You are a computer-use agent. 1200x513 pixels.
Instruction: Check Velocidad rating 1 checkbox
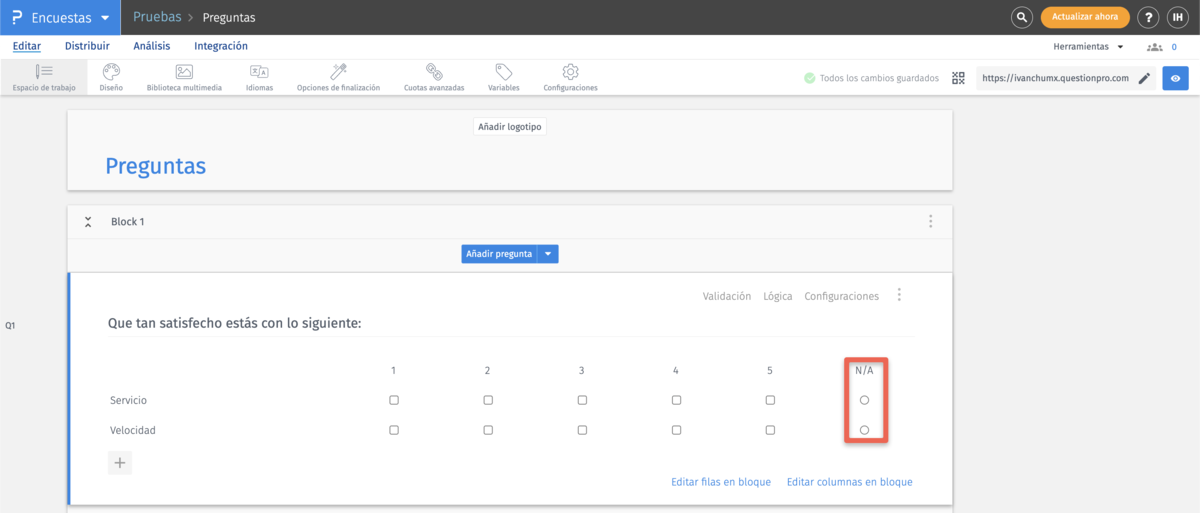coord(394,430)
